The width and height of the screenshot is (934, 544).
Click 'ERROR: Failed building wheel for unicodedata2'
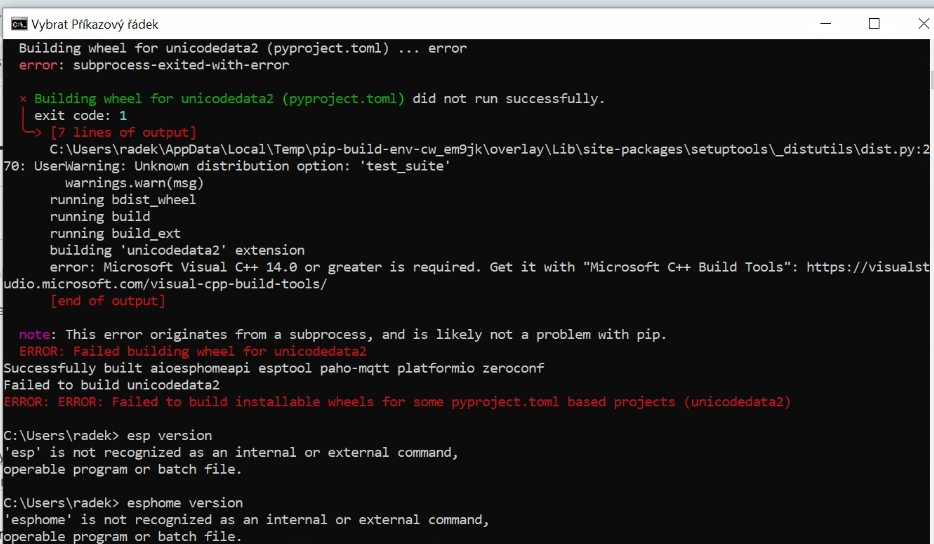192,352
